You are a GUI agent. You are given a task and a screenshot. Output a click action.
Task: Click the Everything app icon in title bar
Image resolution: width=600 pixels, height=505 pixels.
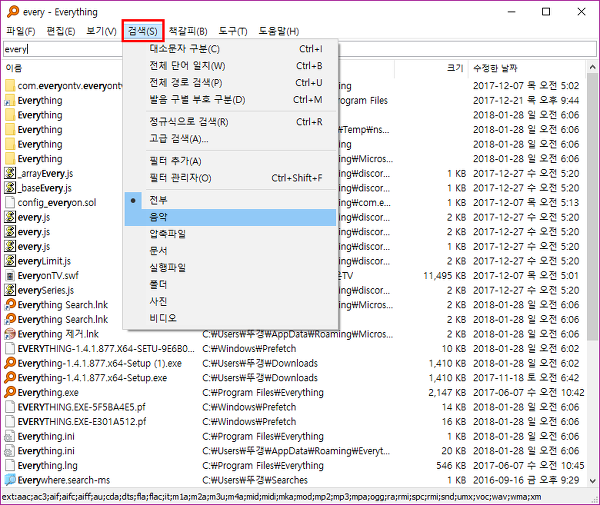click(13, 12)
